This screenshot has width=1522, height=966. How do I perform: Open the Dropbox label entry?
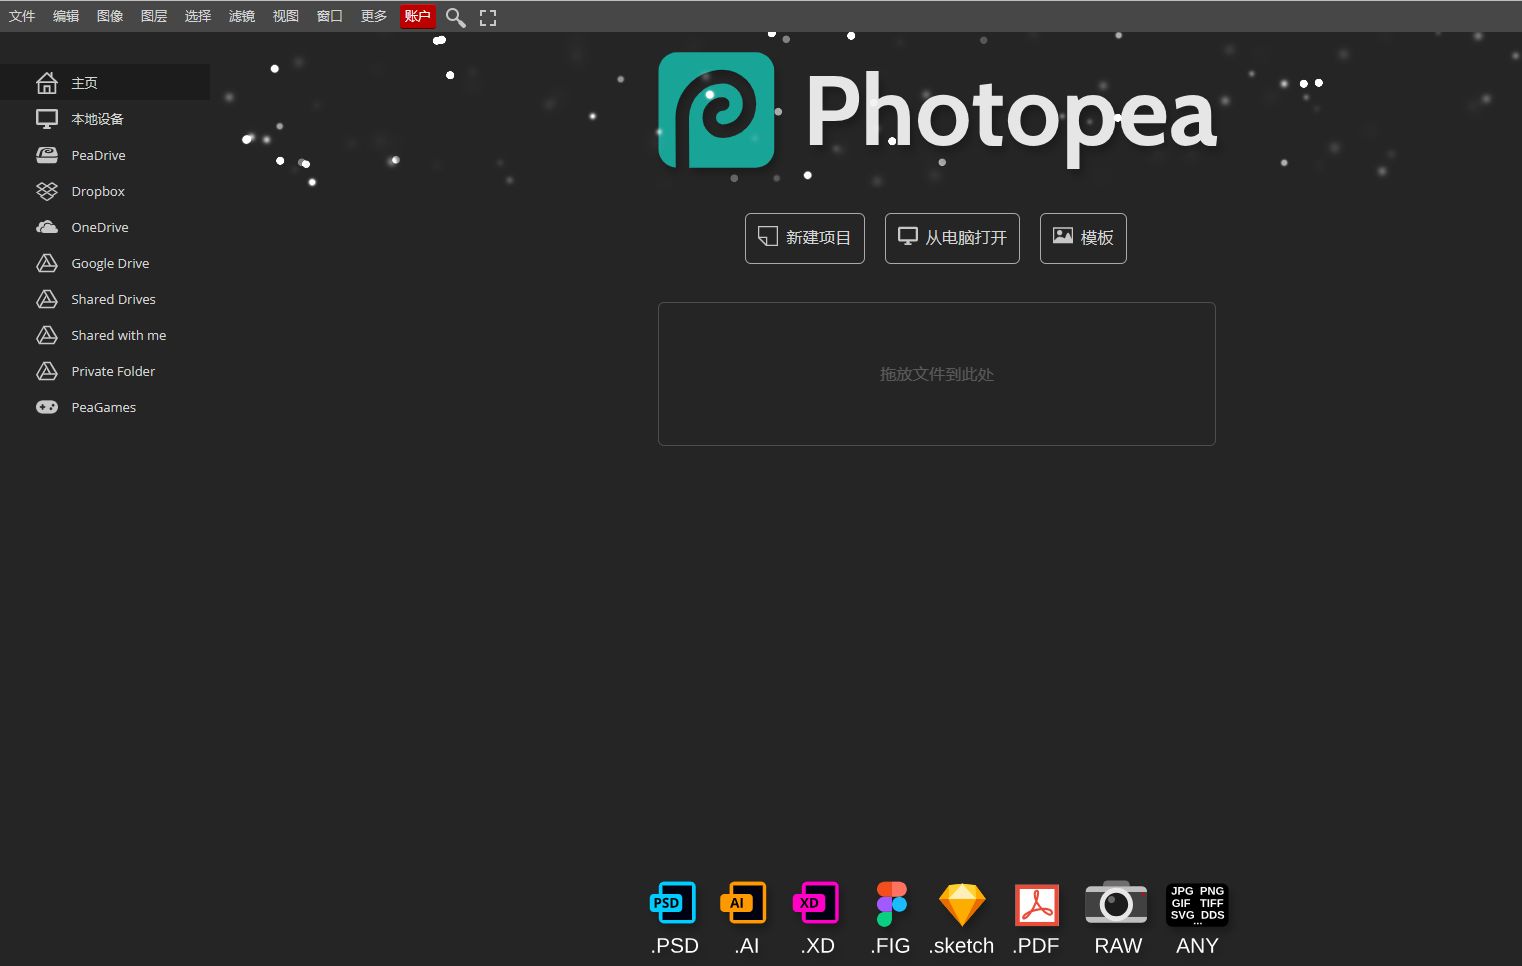click(98, 191)
